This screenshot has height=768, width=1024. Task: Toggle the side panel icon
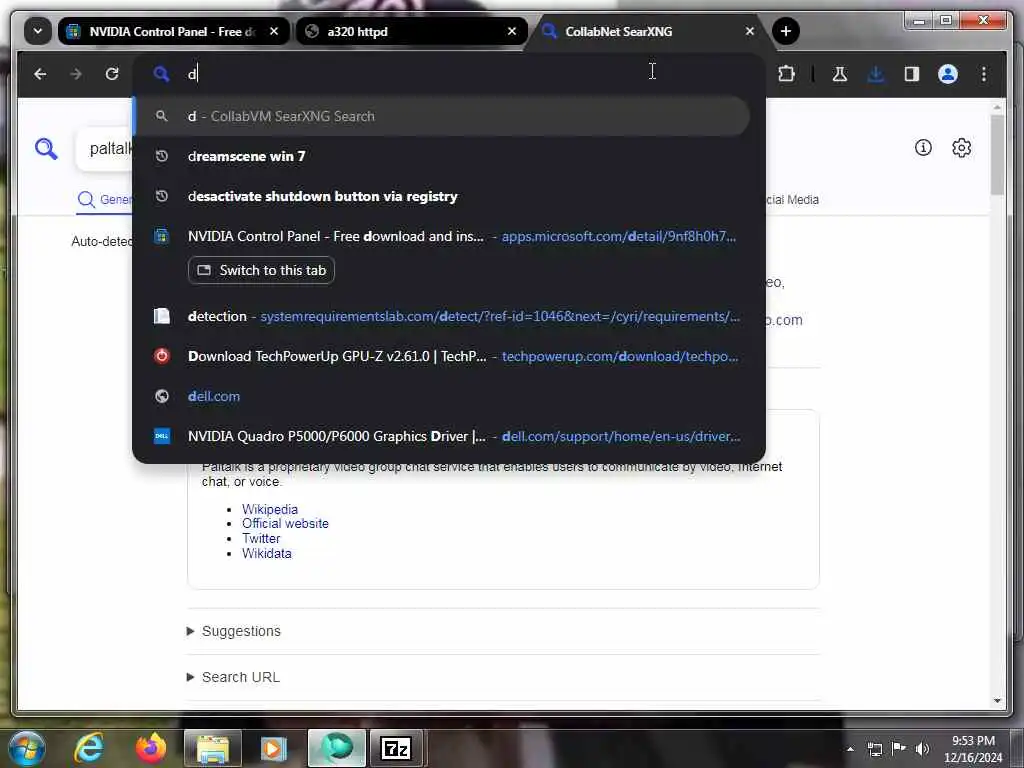pos(912,74)
